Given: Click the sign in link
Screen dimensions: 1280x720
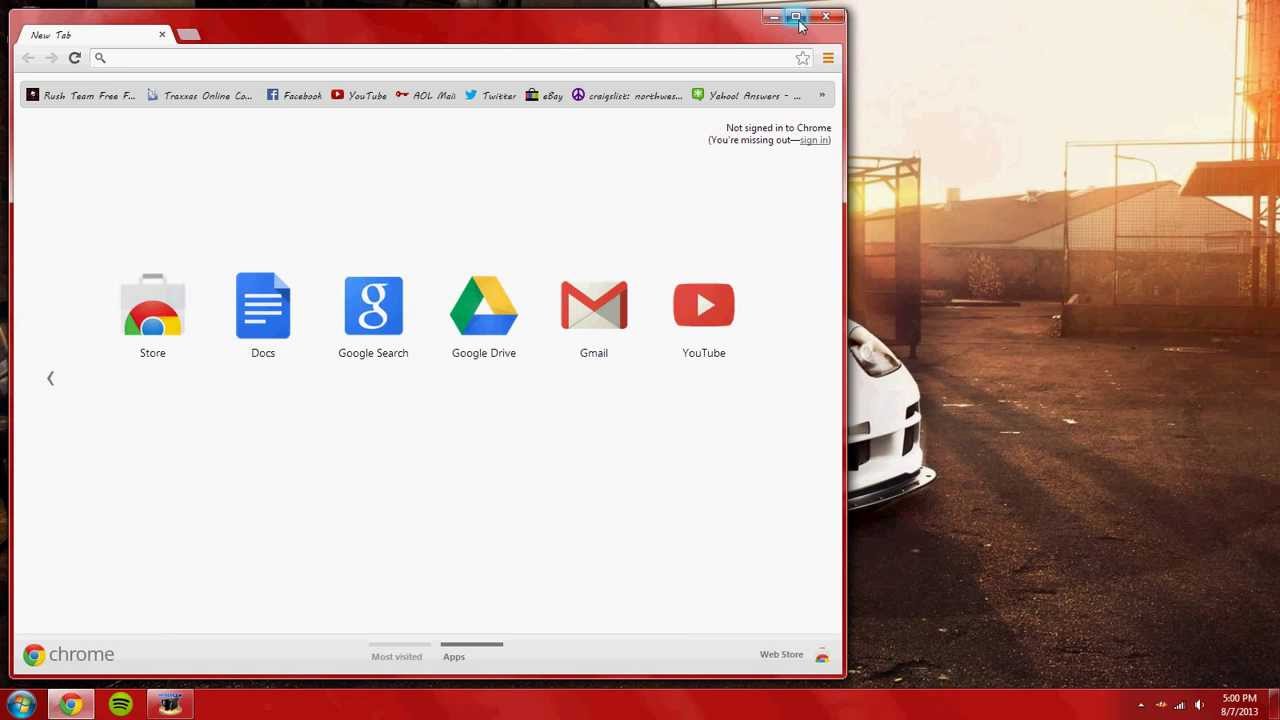Looking at the screenshot, I should [x=814, y=140].
